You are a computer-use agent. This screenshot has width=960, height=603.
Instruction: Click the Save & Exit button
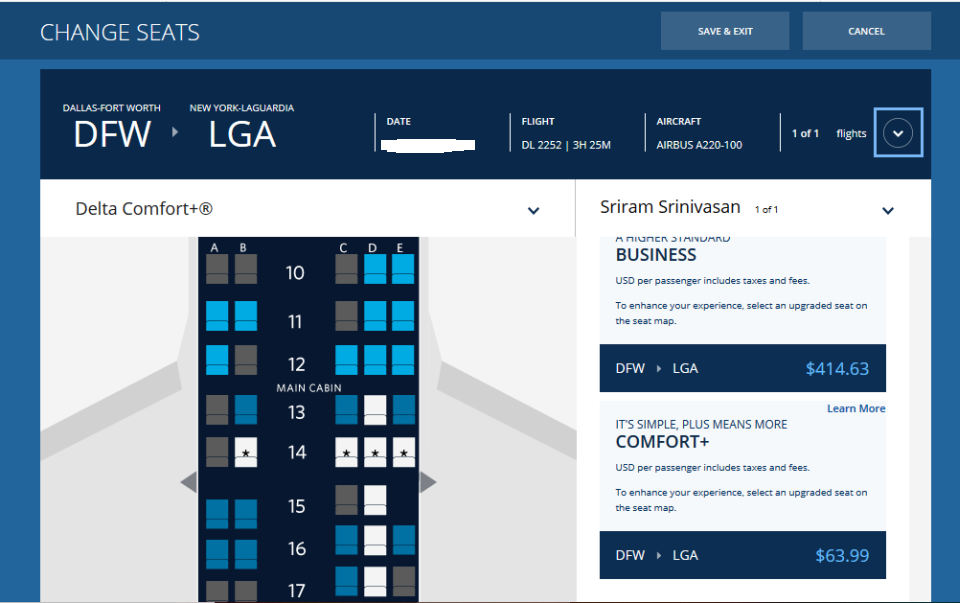coord(725,31)
